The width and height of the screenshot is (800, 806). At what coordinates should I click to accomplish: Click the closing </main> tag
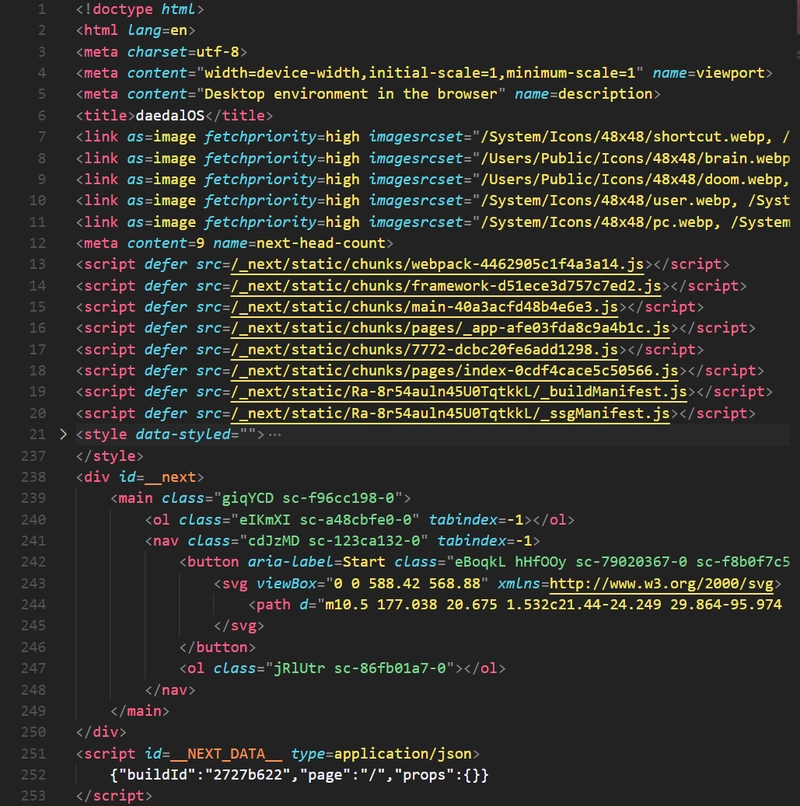(140, 711)
